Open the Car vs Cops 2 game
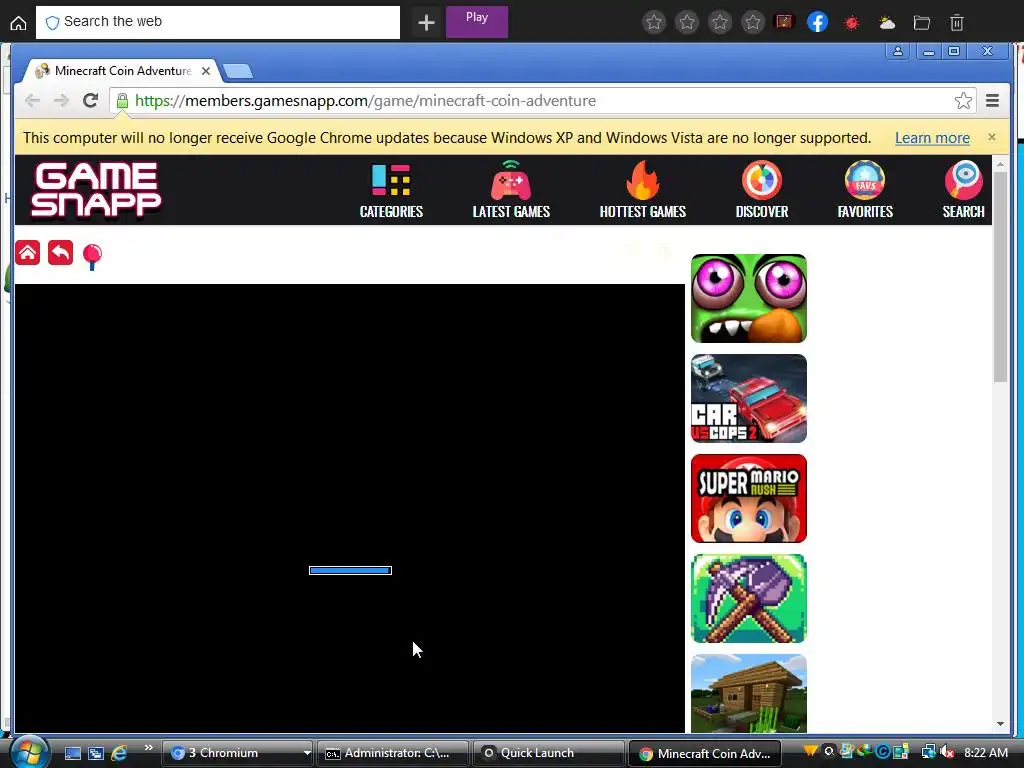This screenshot has height=768, width=1024. point(748,398)
